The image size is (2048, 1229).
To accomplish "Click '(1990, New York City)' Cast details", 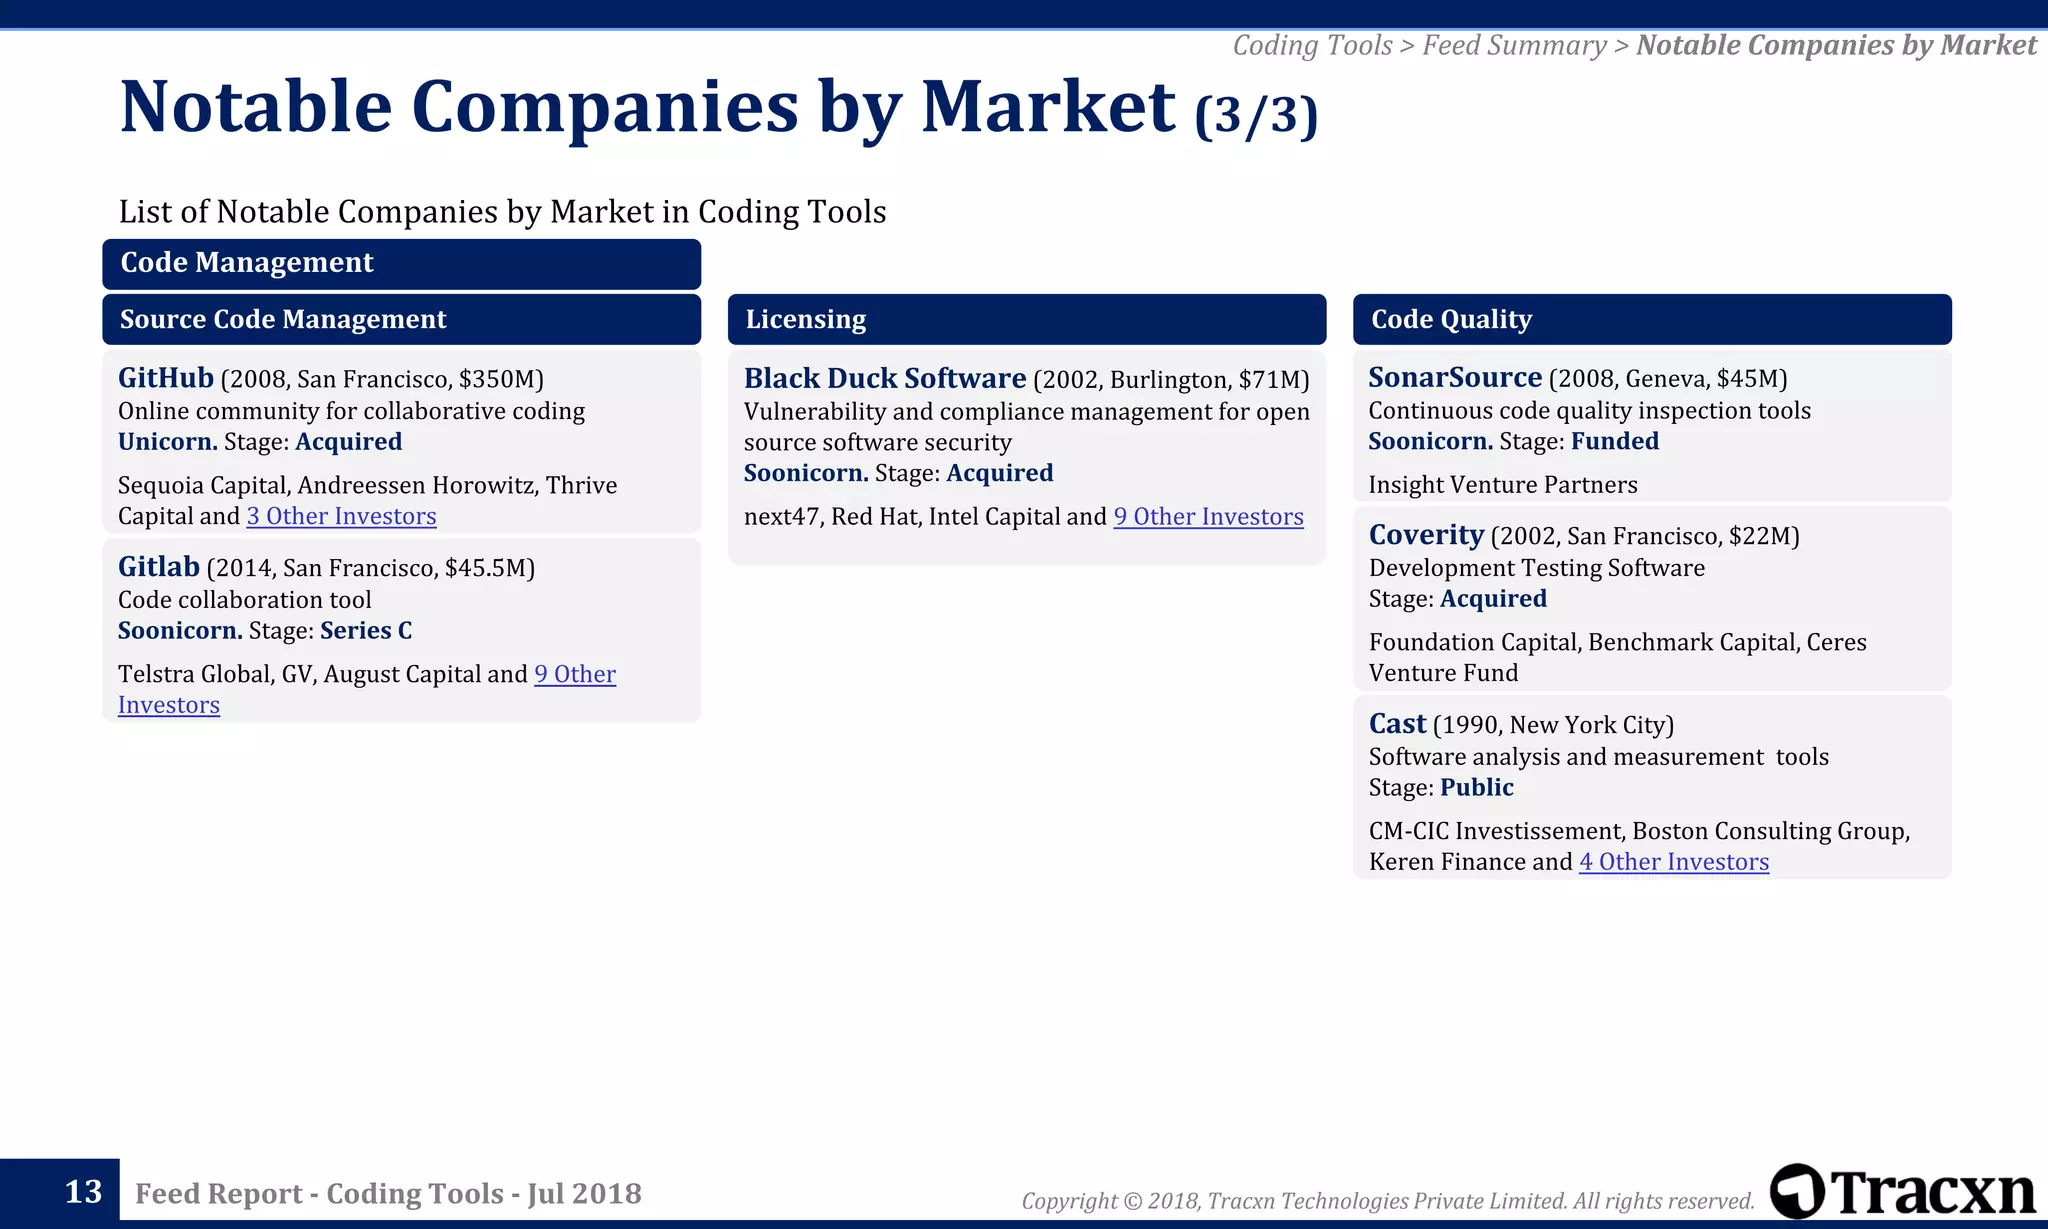I will click(x=1553, y=726).
